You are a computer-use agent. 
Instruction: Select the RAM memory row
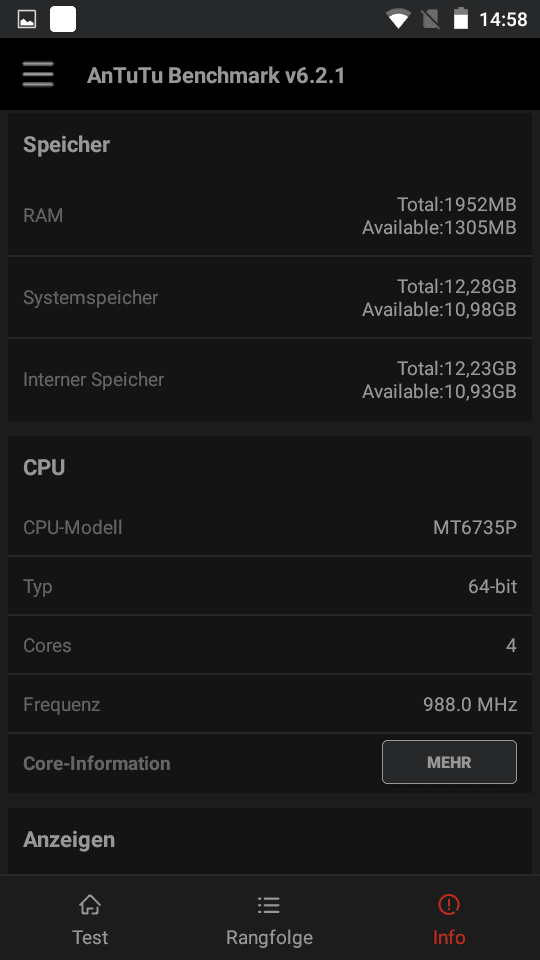(269, 216)
